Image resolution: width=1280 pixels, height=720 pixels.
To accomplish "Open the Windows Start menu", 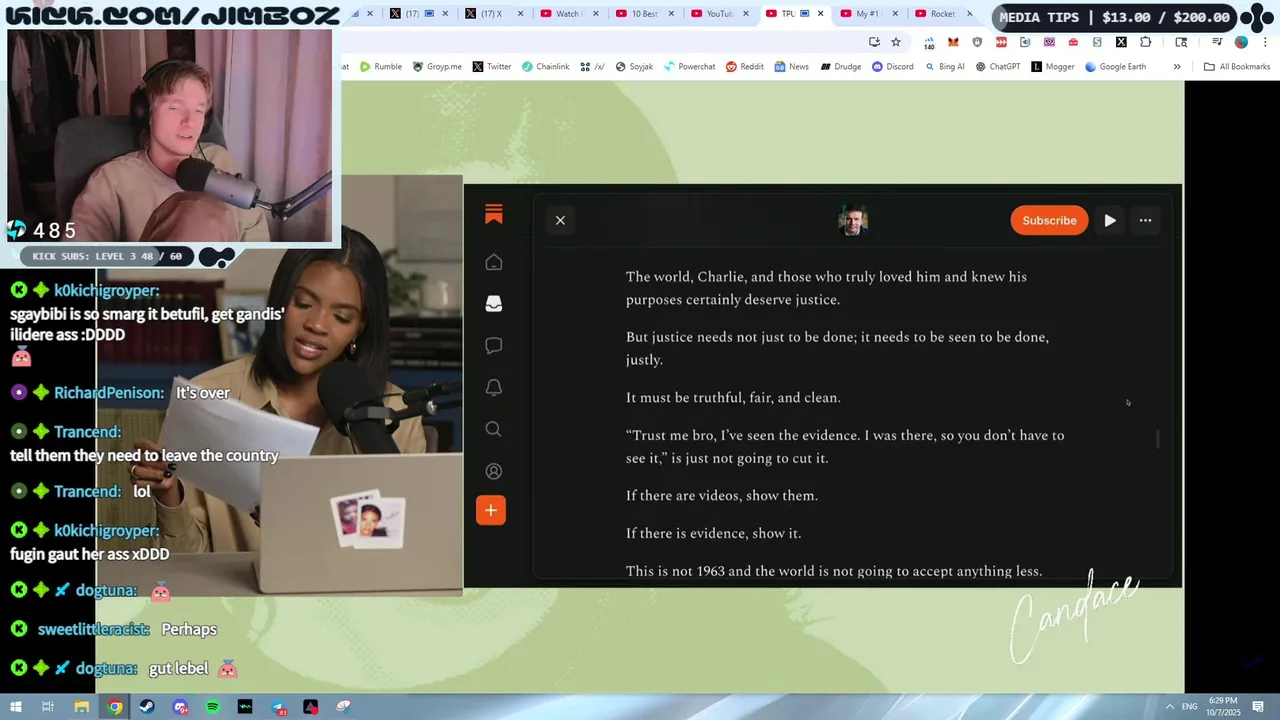I will pos(15,707).
